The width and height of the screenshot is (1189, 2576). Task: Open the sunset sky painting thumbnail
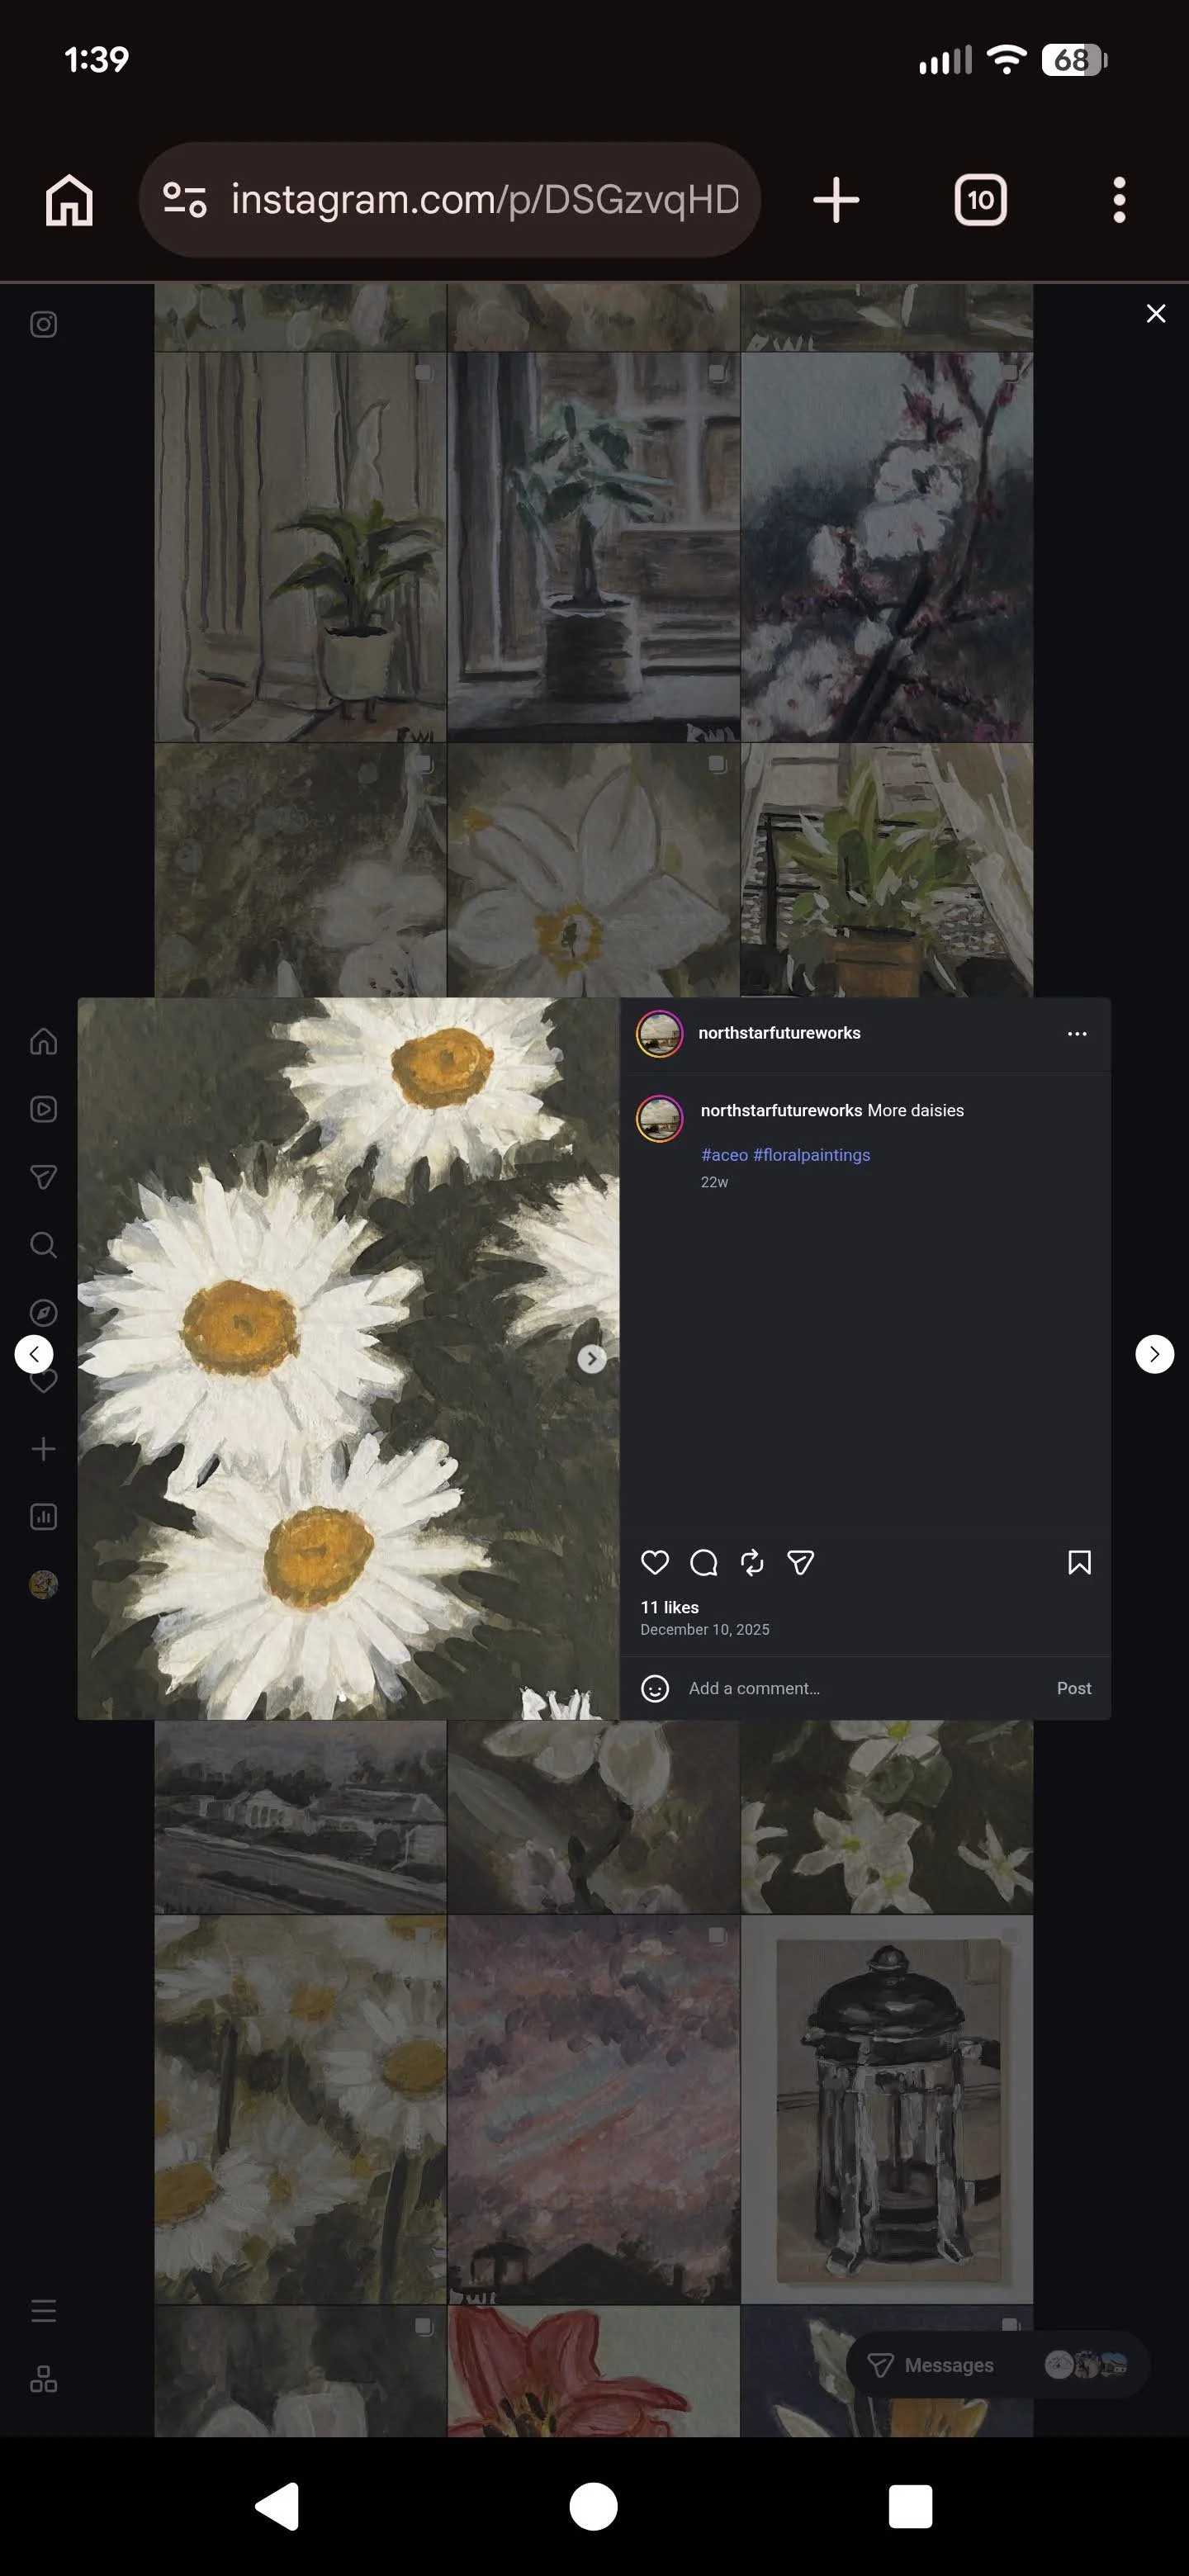pyautogui.click(x=594, y=2109)
